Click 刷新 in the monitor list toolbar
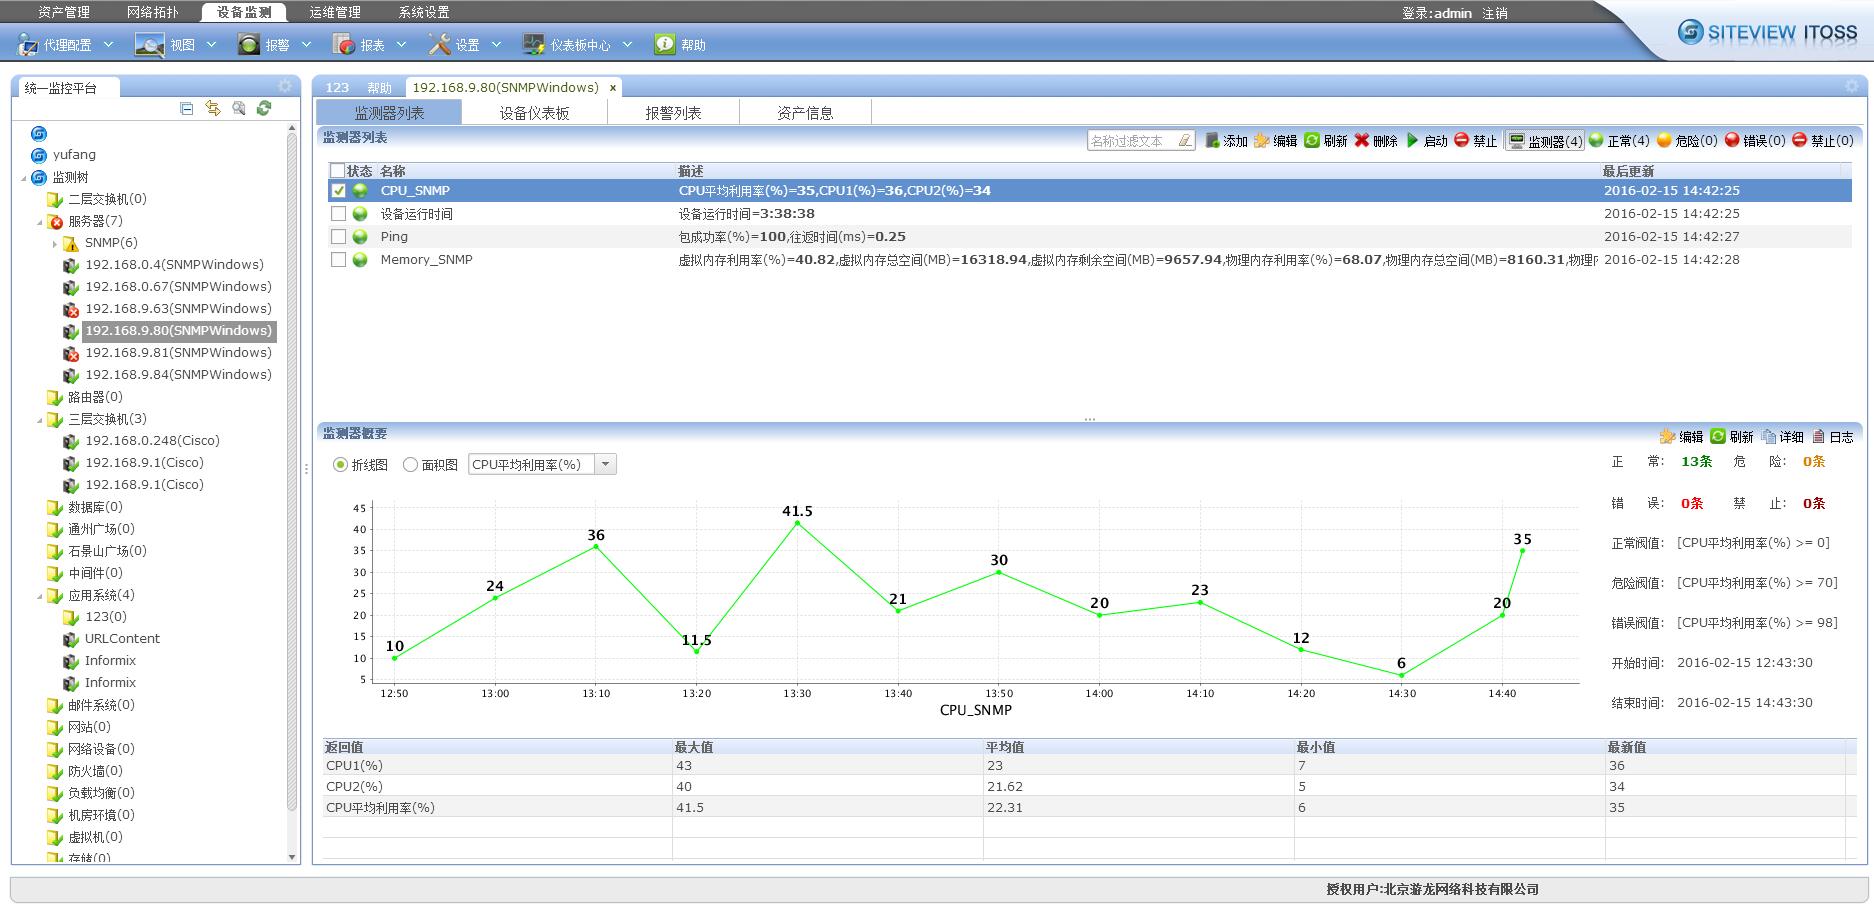The height and width of the screenshot is (907, 1874). click(x=1325, y=141)
